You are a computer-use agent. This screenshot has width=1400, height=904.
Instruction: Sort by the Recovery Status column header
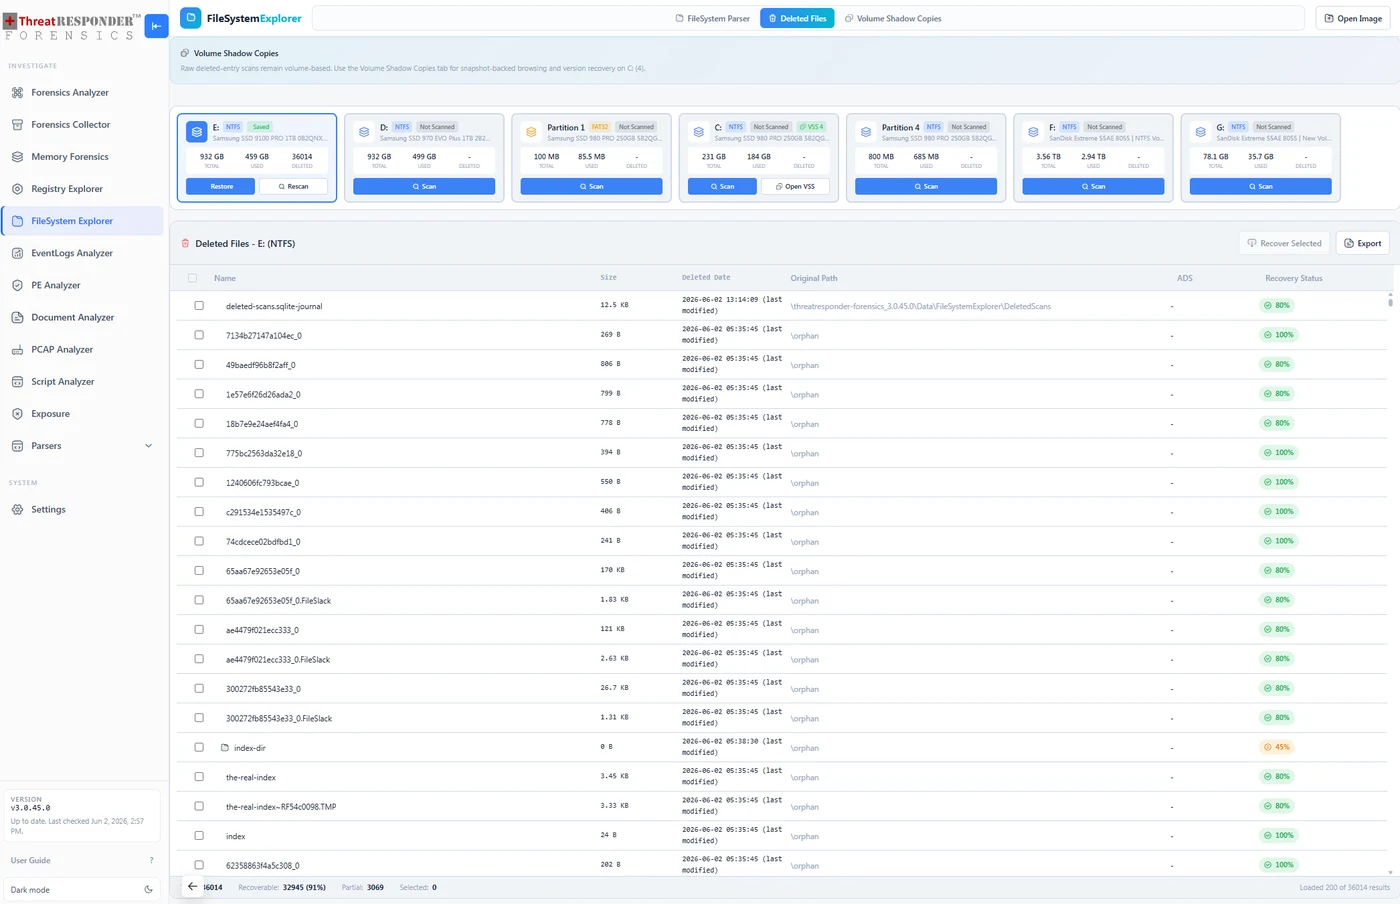point(1294,278)
